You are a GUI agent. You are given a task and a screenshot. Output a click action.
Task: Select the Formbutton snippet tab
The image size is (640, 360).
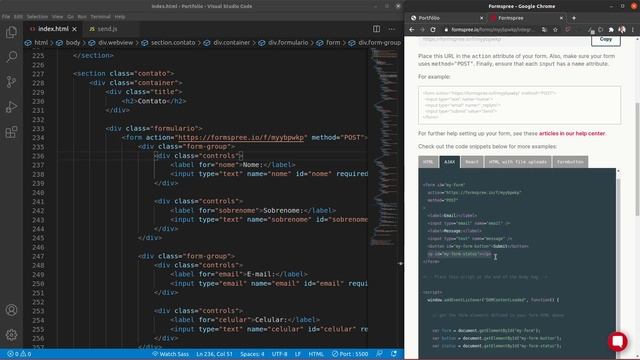[570, 162]
